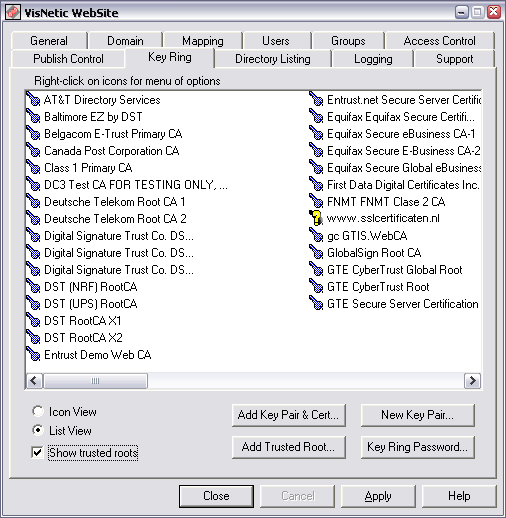This screenshot has height=518, width=506.
Task: Click key icon beside AT&T Directory Services
Action: 33,99
